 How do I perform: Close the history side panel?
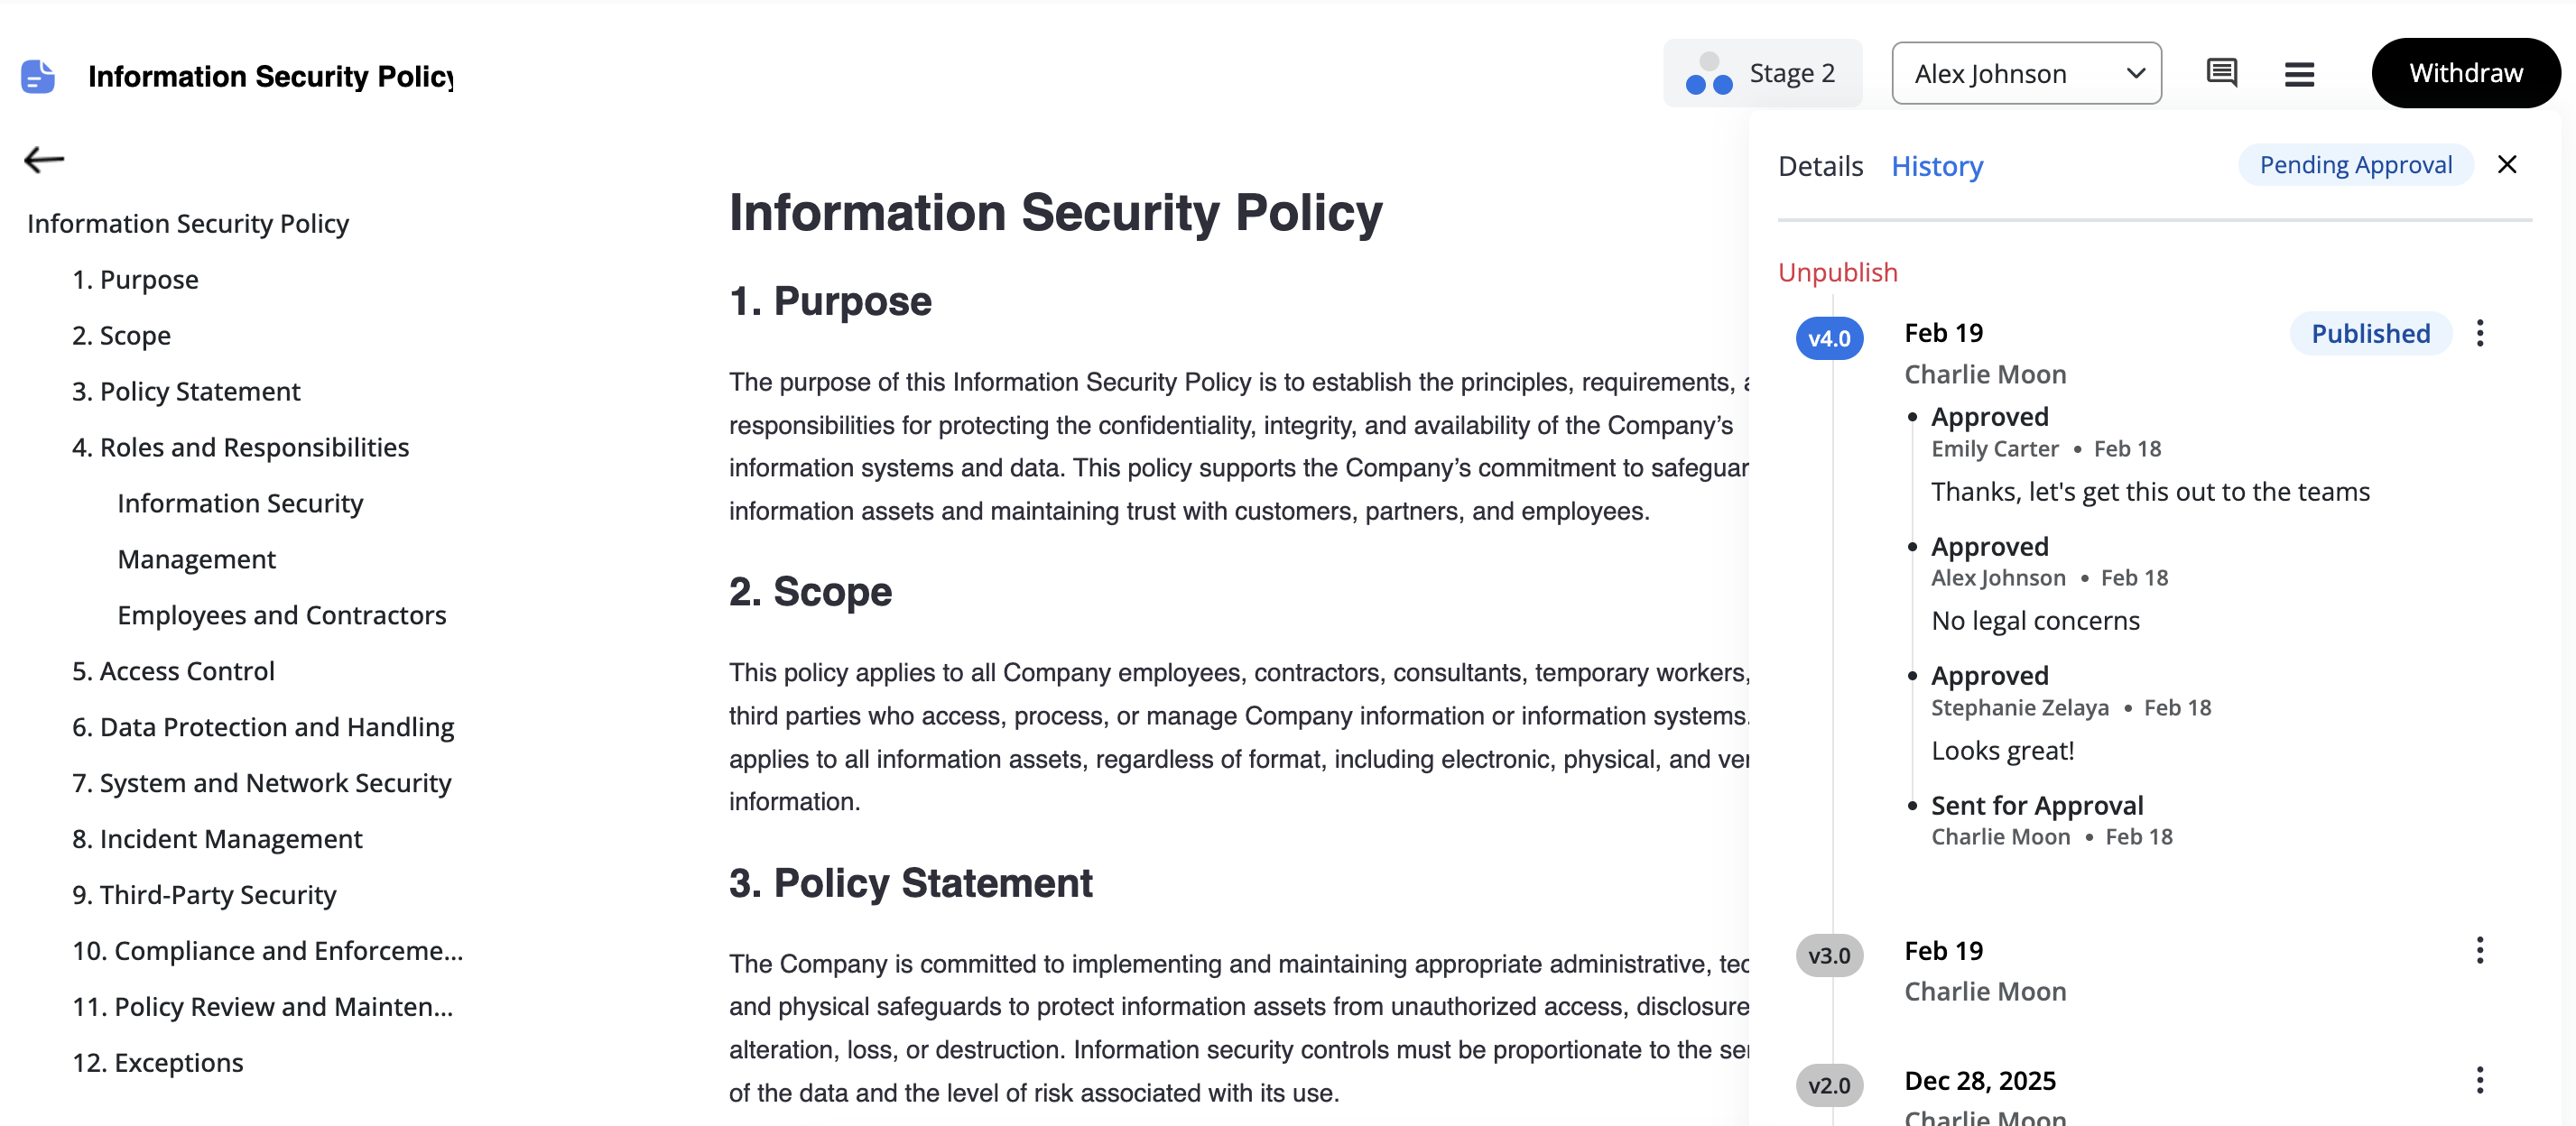click(x=2506, y=165)
